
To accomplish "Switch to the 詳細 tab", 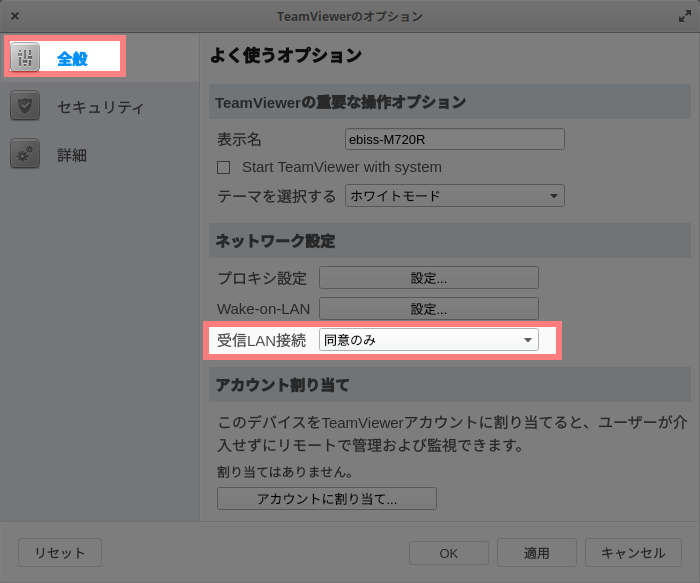I will [x=100, y=154].
